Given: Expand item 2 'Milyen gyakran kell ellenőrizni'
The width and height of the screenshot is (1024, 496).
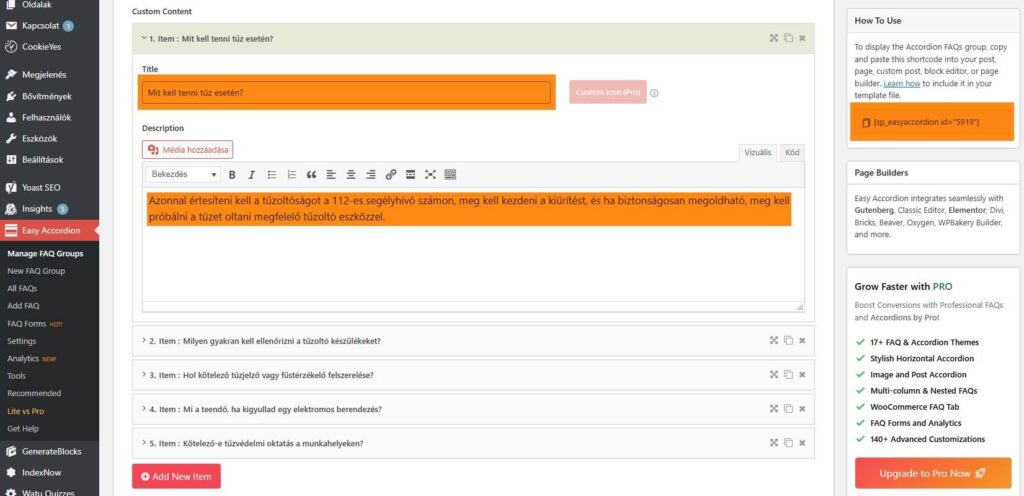Looking at the screenshot, I should [264, 341].
